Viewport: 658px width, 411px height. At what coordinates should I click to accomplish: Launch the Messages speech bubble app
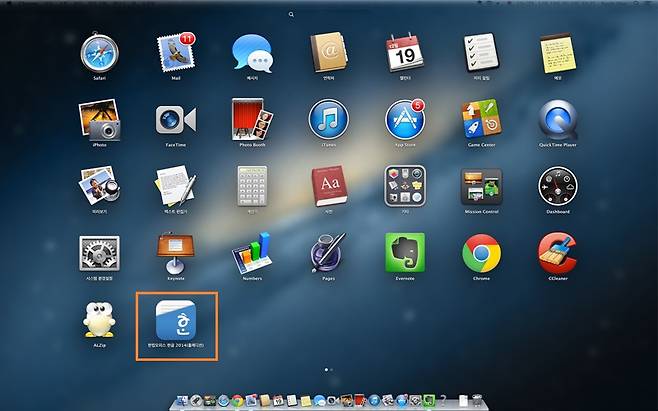click(x=252, y=53)
